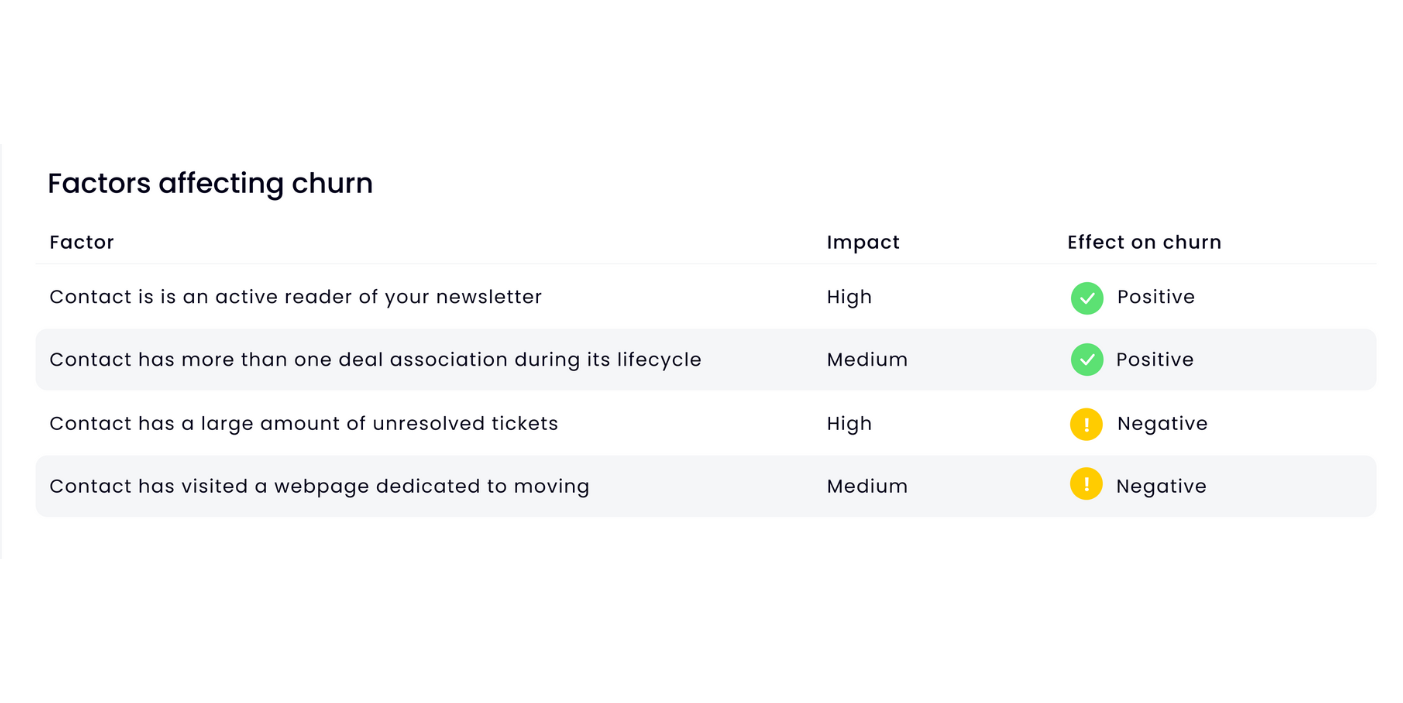
Task: Click the green checkmark icon for newsletter reader
Action: tap(1087, 298)
